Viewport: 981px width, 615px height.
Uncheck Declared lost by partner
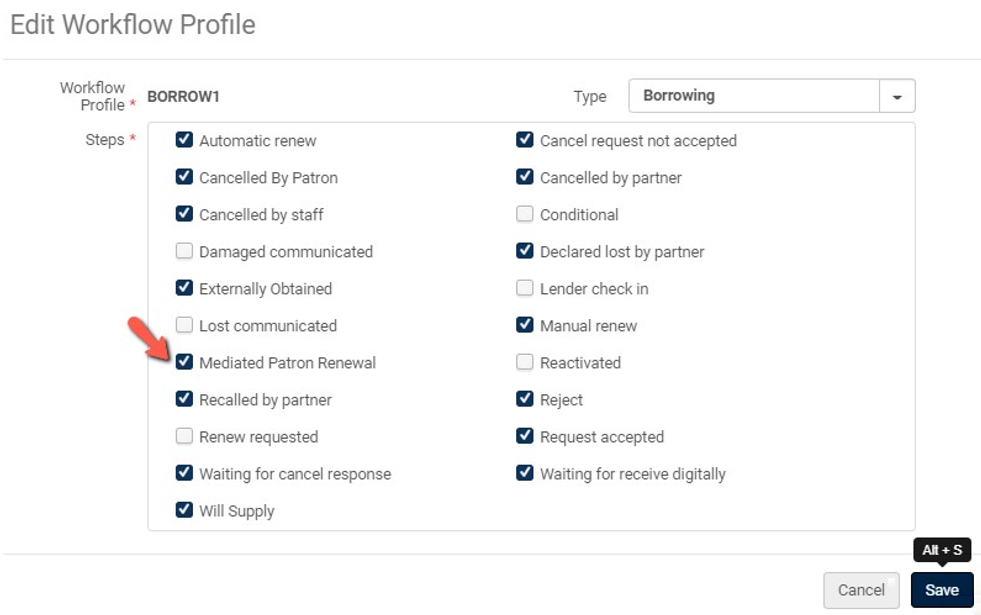[x=524, y=251]
